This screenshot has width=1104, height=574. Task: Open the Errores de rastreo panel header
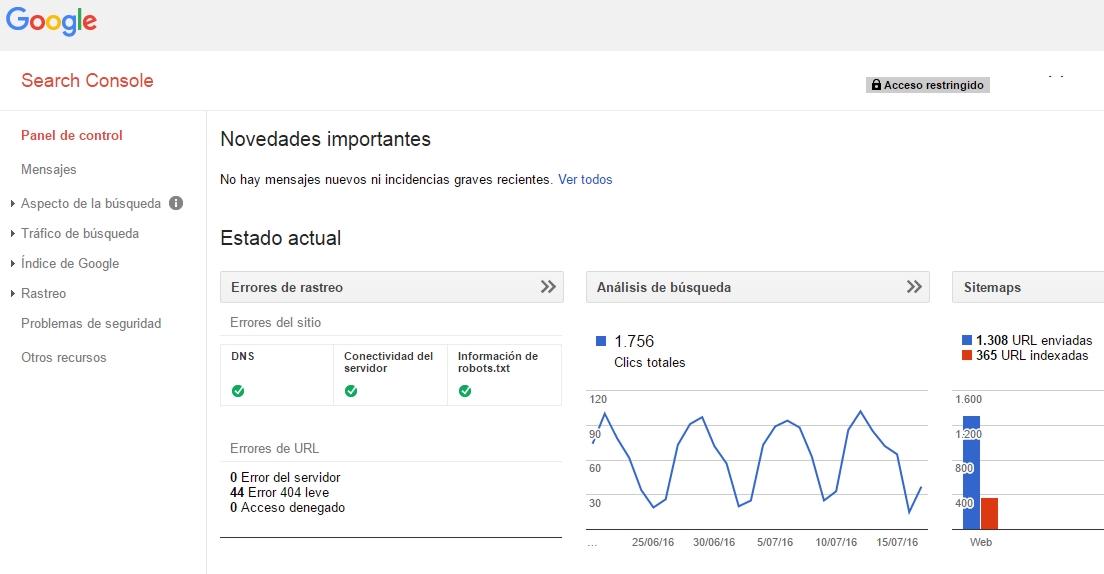391,287
